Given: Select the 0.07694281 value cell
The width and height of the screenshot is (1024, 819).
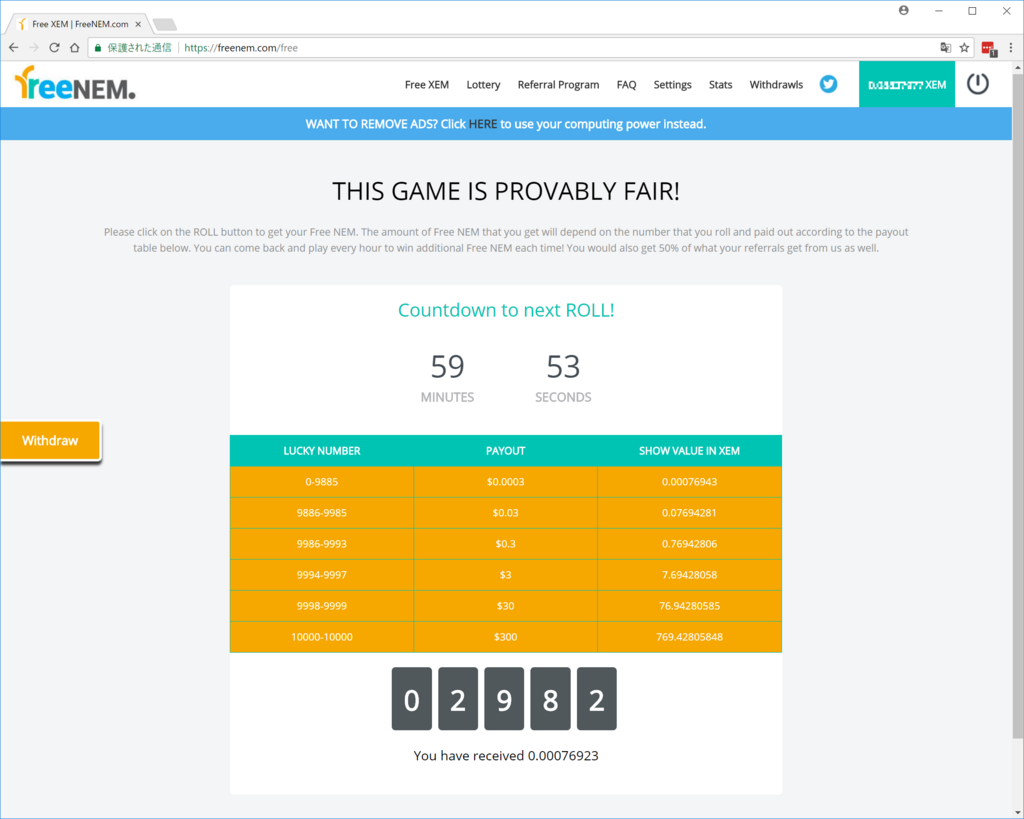Looking at the screenshot, I should pos(690,513).
